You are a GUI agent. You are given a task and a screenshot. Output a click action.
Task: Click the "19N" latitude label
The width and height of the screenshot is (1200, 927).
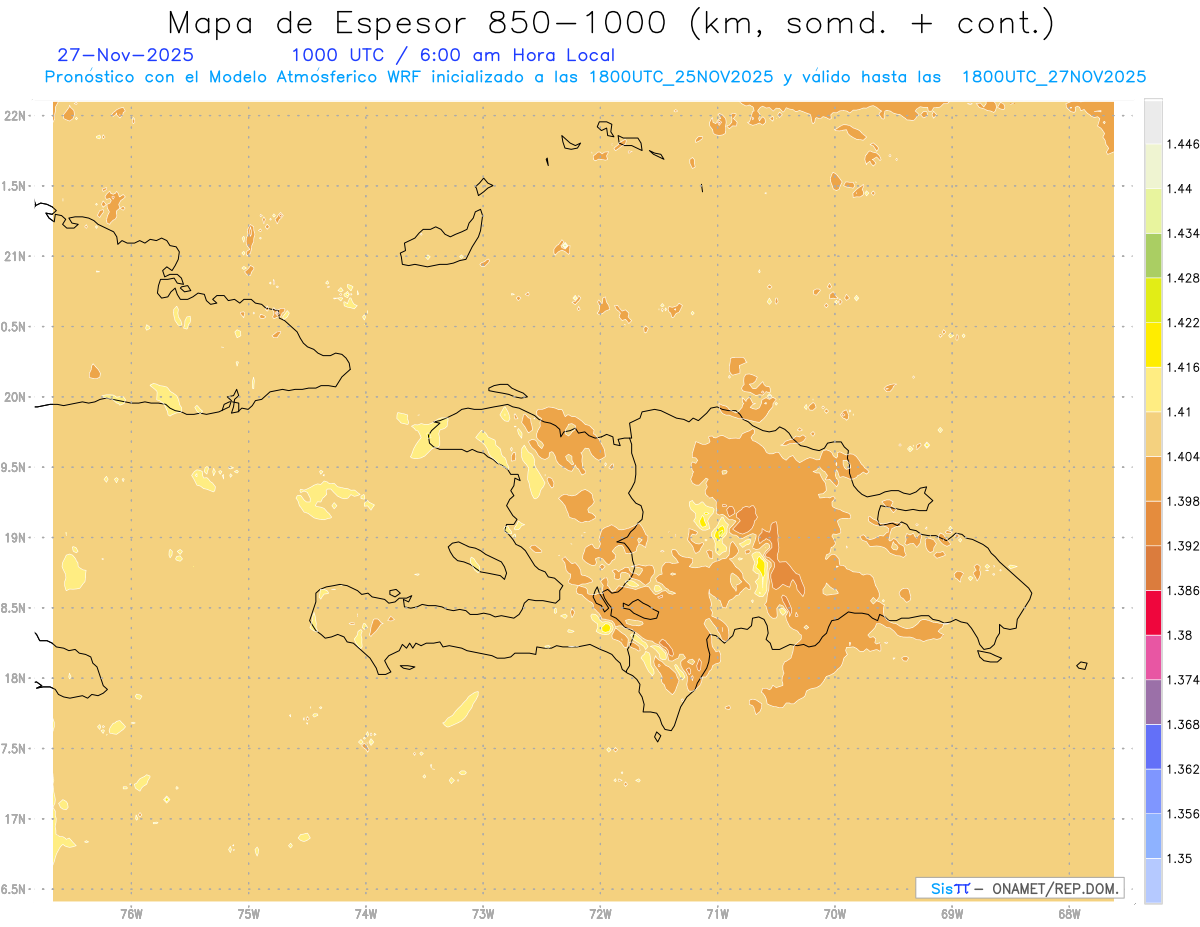tap(15, 537)
